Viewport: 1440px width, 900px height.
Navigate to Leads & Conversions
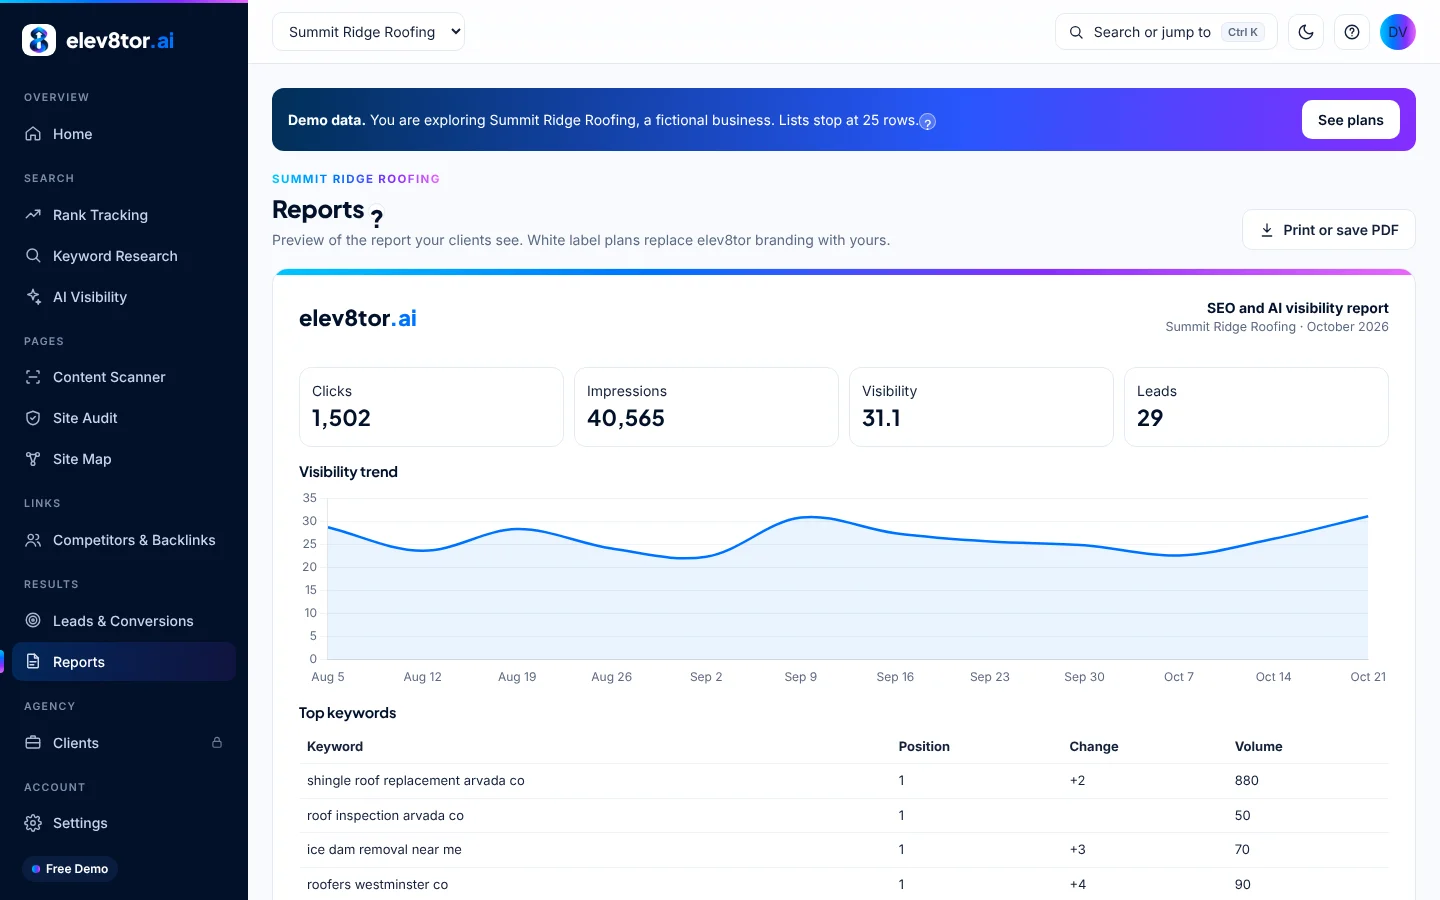[x=124, y=621]
